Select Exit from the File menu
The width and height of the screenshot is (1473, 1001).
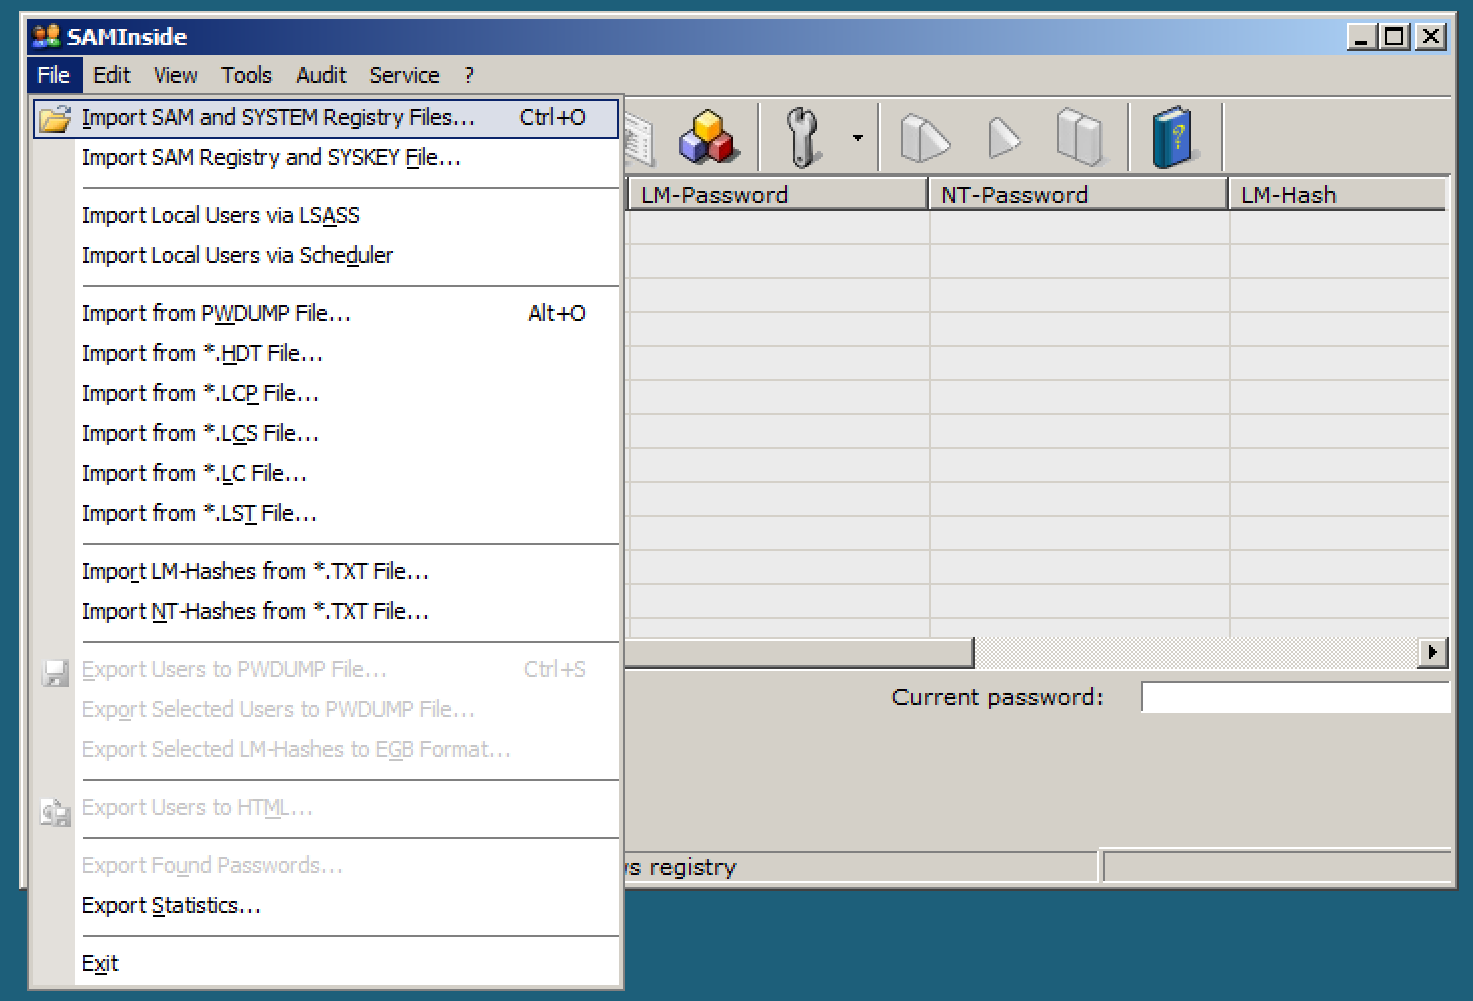[326, 964]
